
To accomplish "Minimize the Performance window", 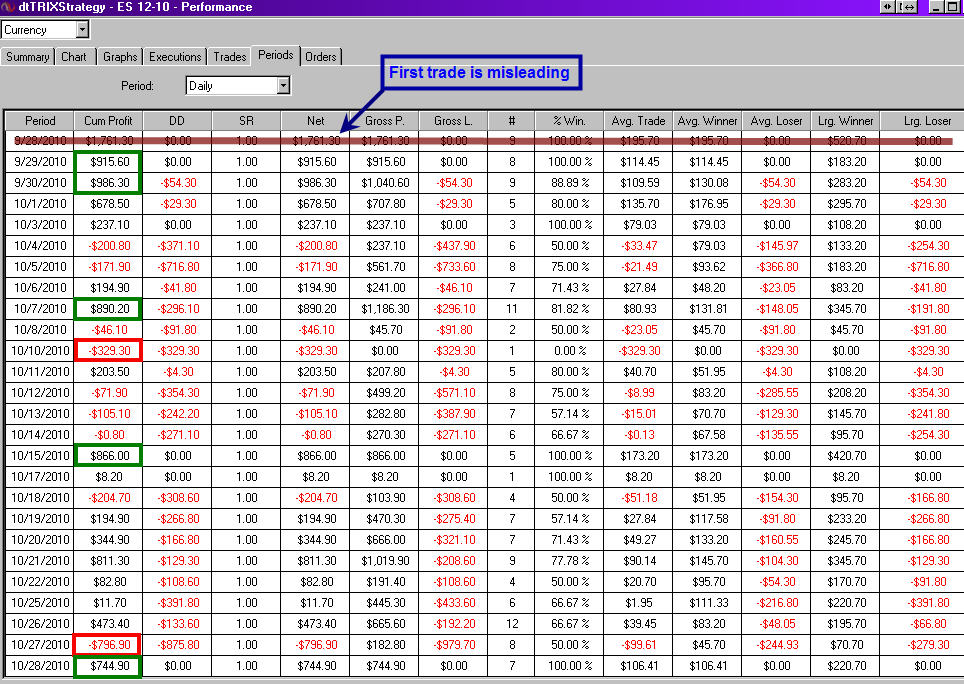I will coord(936,7).
